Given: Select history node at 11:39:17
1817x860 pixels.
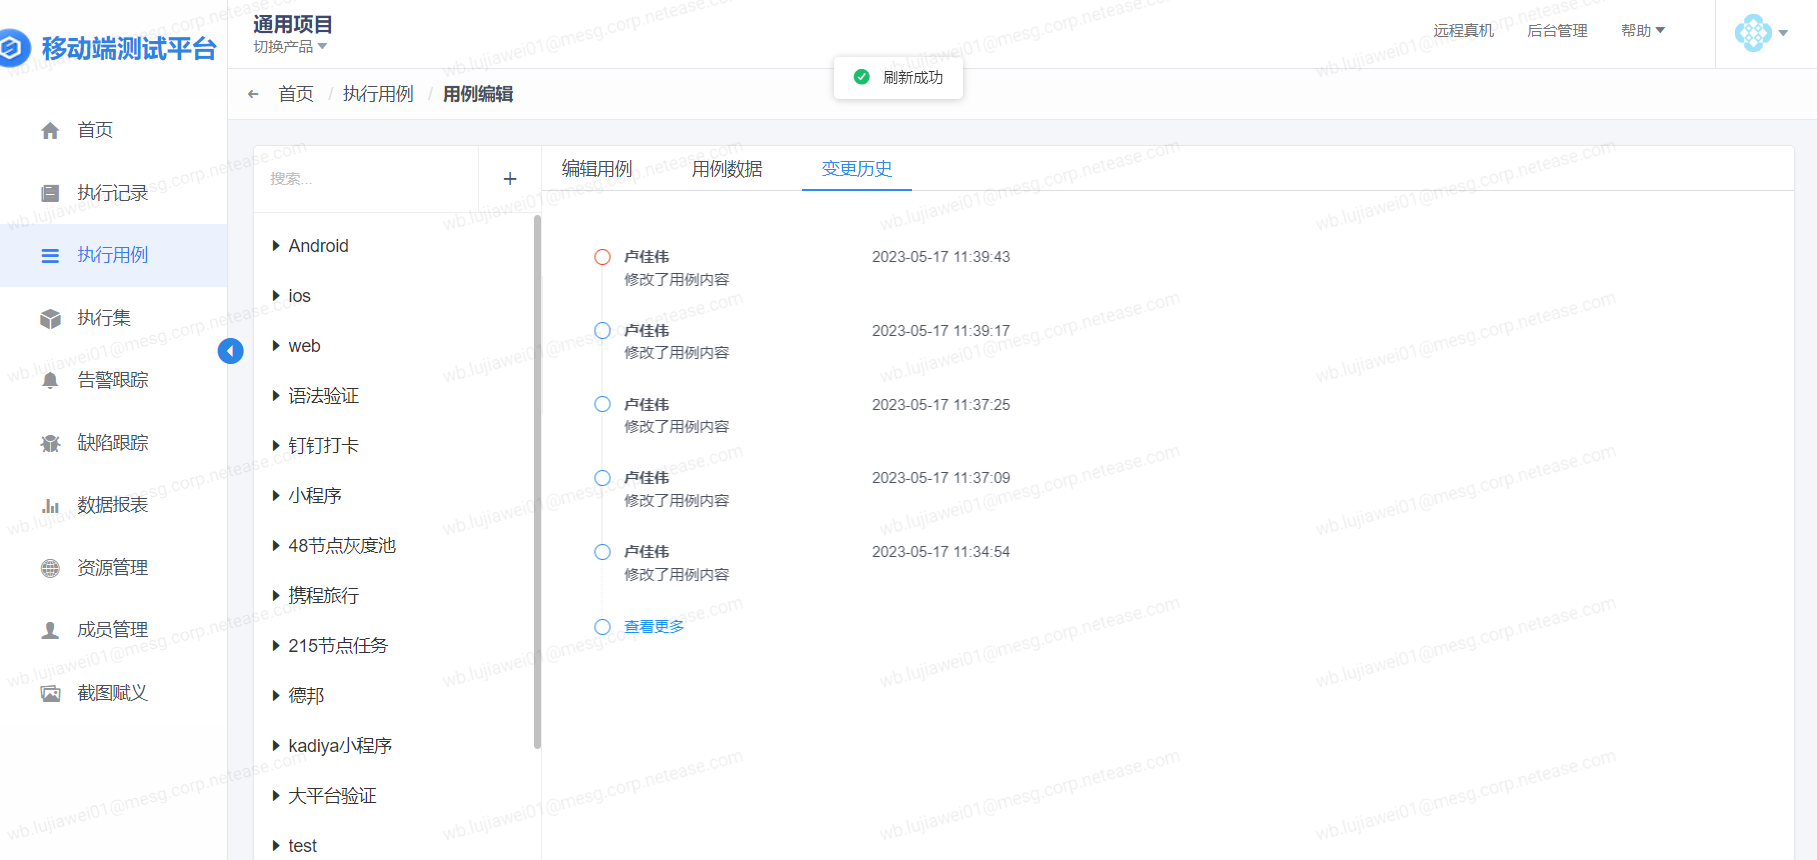Looking at the screenshot, I should click(602, 331).
